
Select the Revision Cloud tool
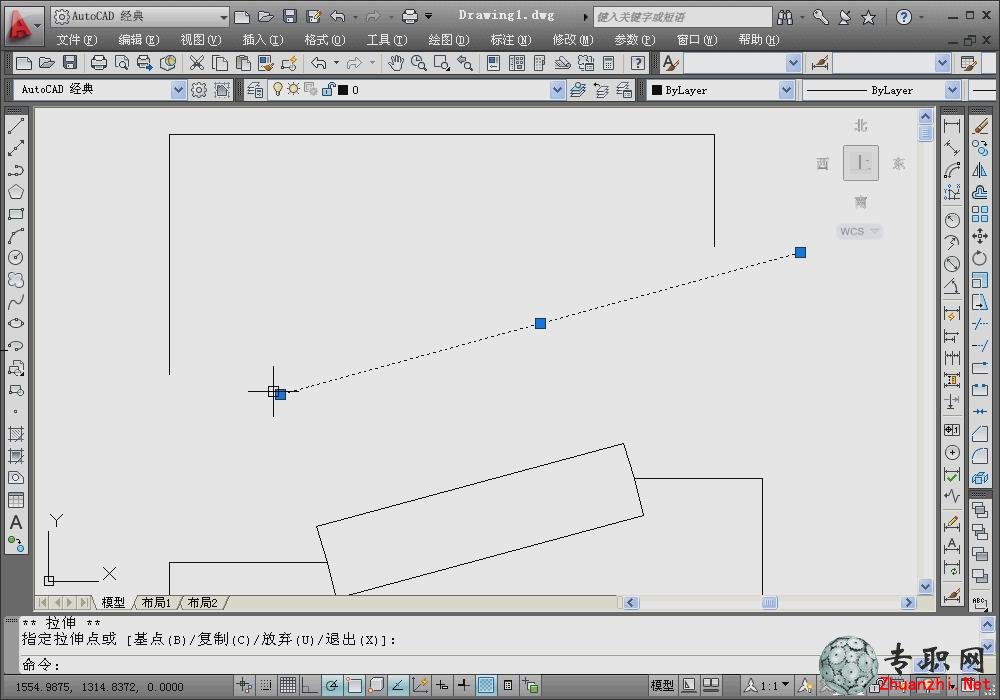(16, 280)
